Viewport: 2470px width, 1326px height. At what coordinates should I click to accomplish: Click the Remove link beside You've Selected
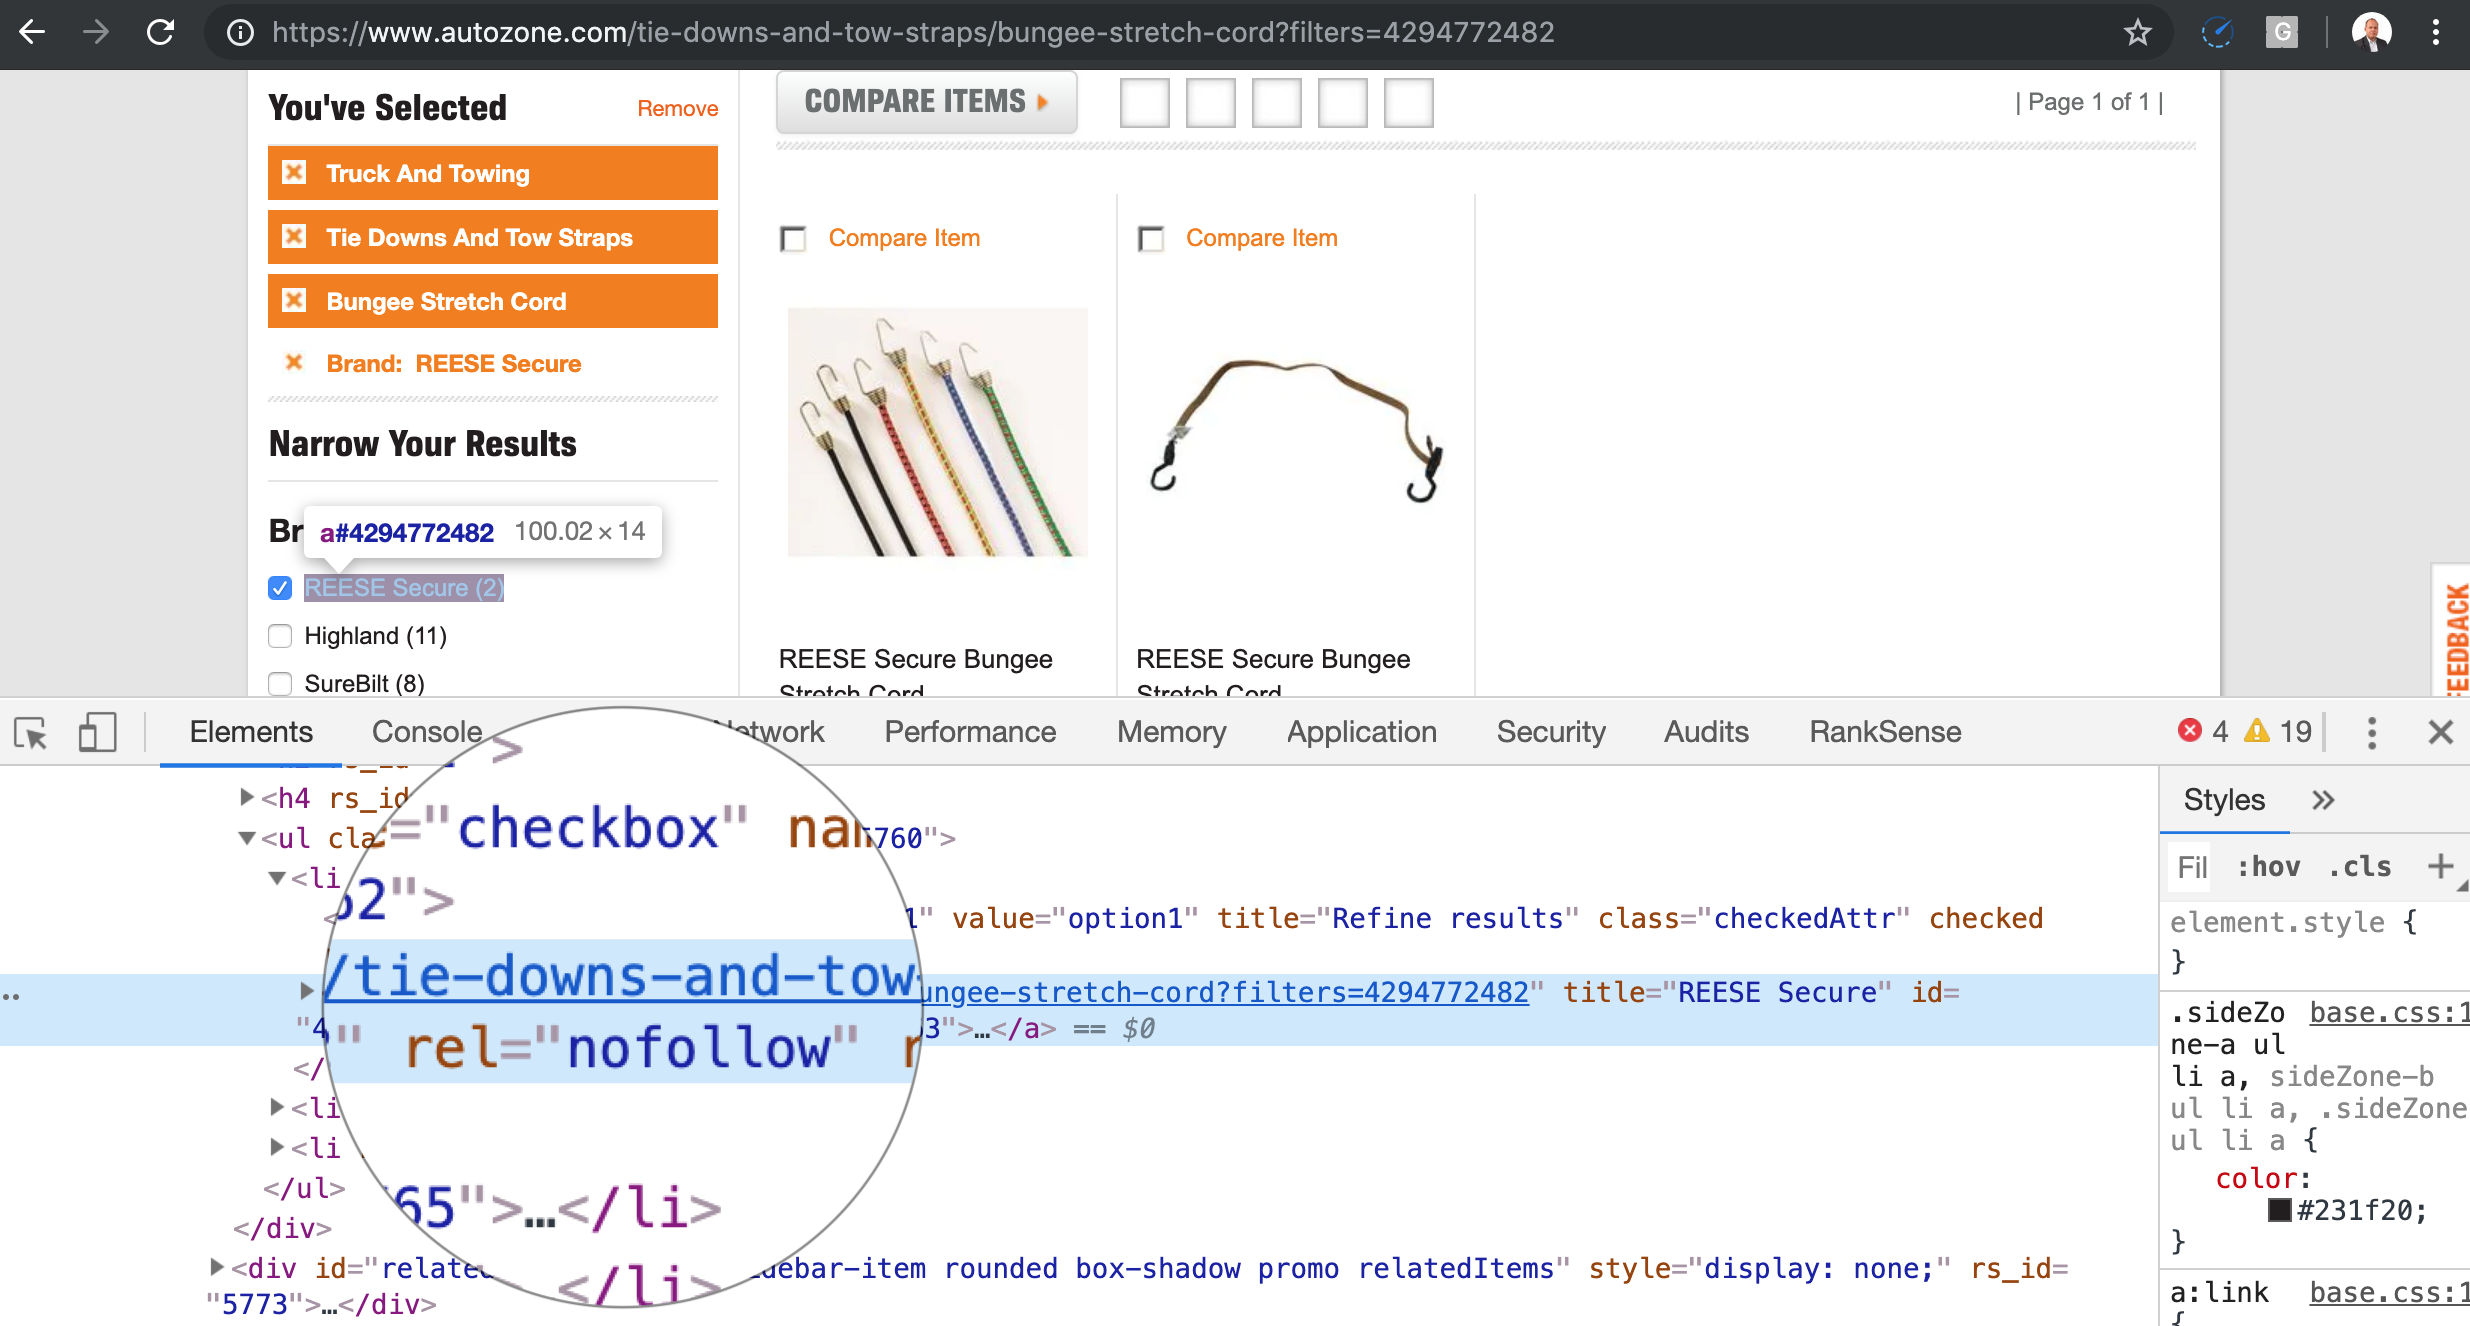[x=677, y=109]
